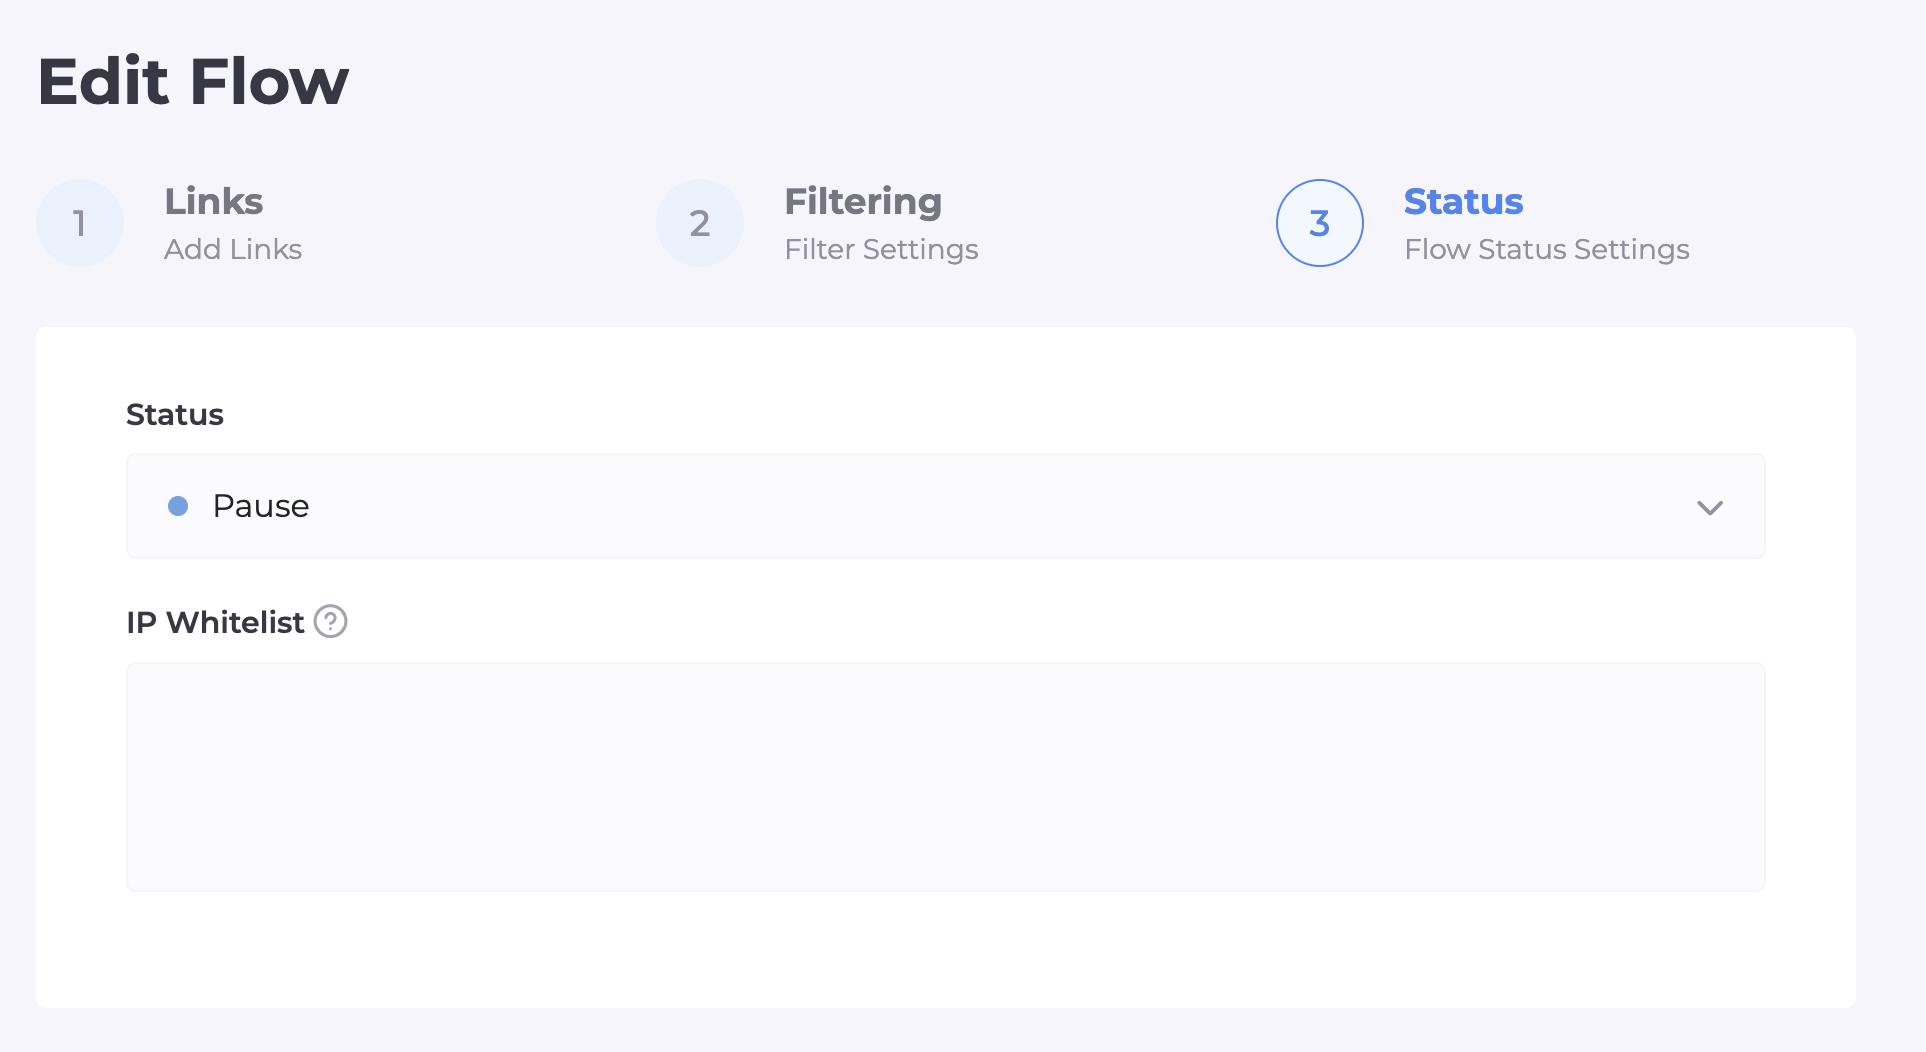Click the blue dot beside Pause
This screenshot has width=1926, height=1052.
[x=178, y=506]
